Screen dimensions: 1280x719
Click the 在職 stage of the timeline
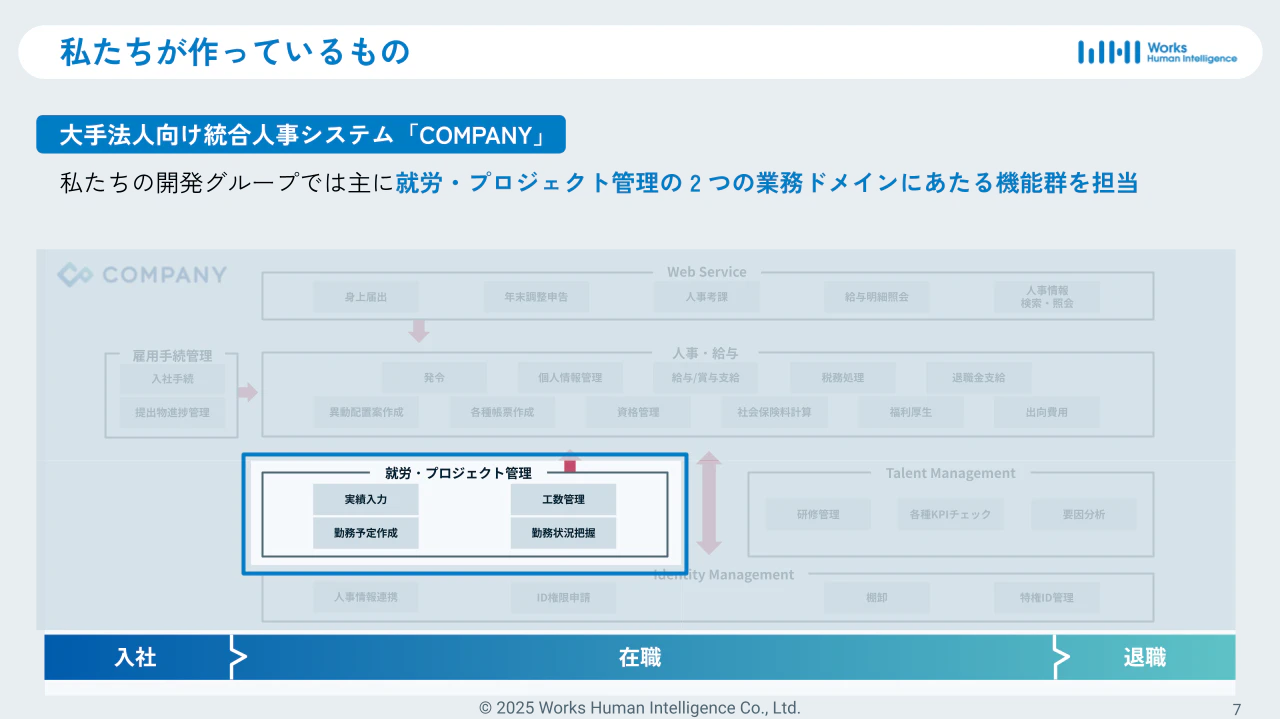point(640,657)
